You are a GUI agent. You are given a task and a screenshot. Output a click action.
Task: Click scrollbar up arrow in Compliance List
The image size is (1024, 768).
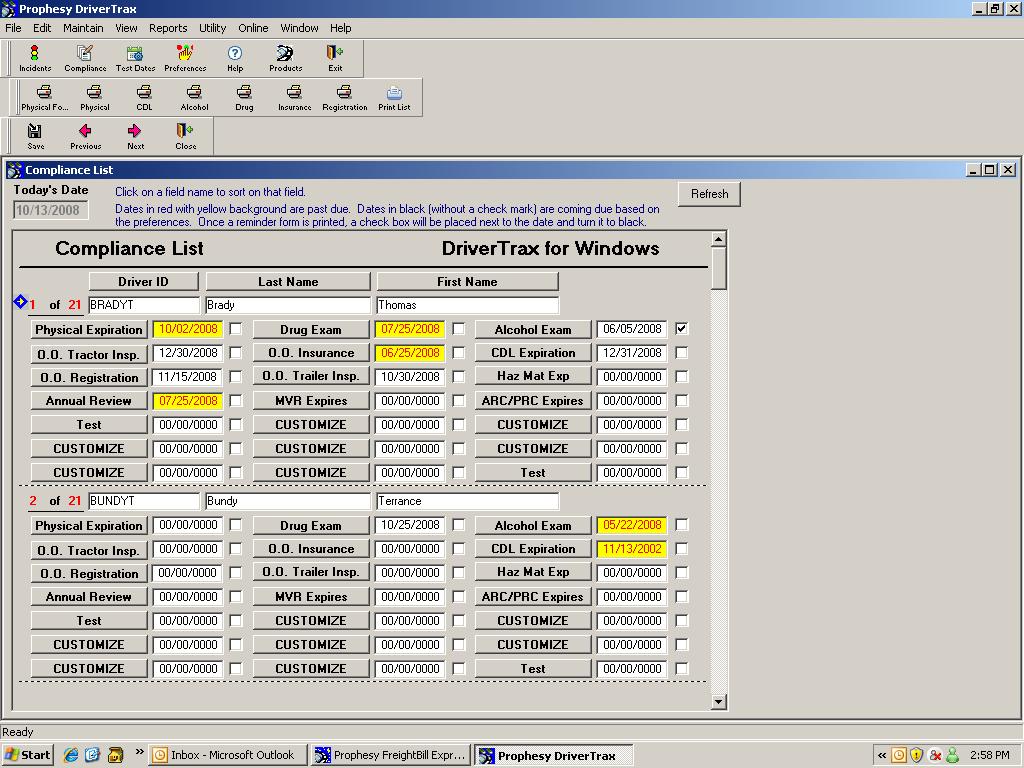coord(718,239)
